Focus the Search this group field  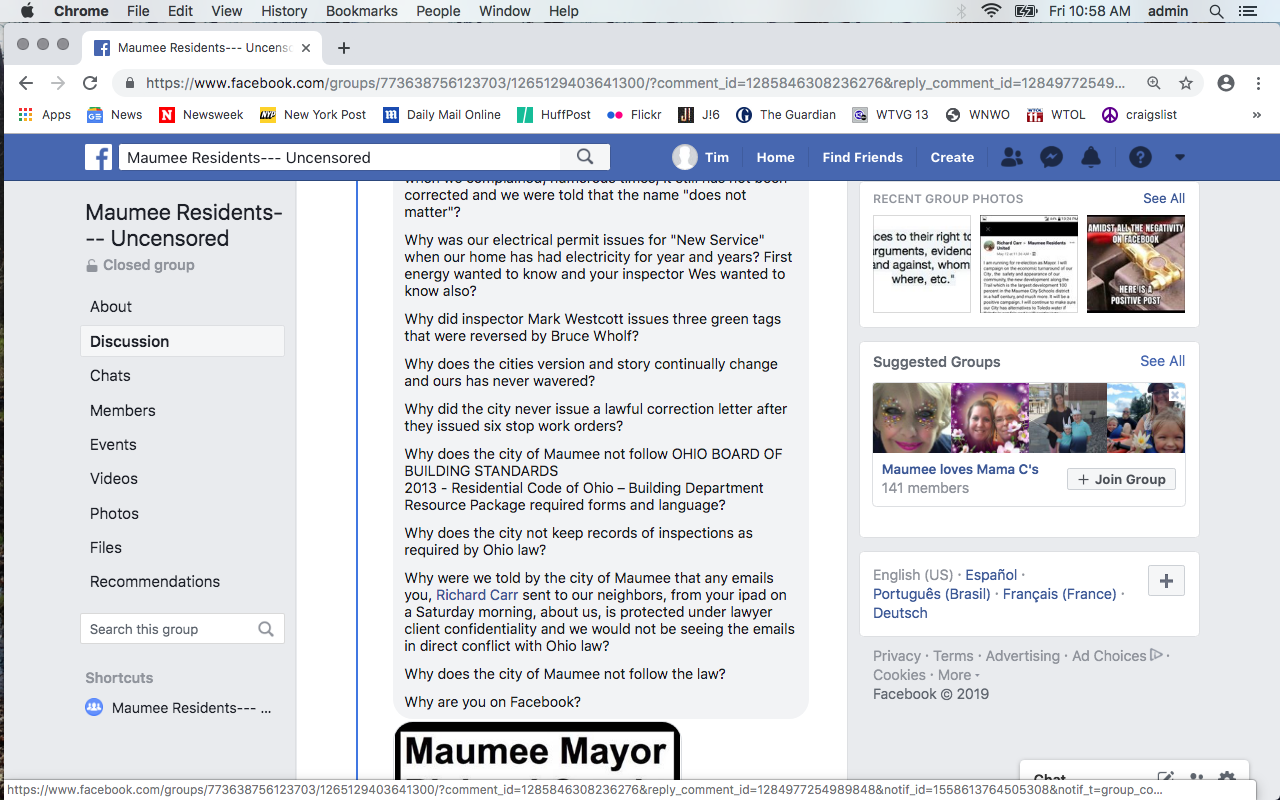[170, 629]
